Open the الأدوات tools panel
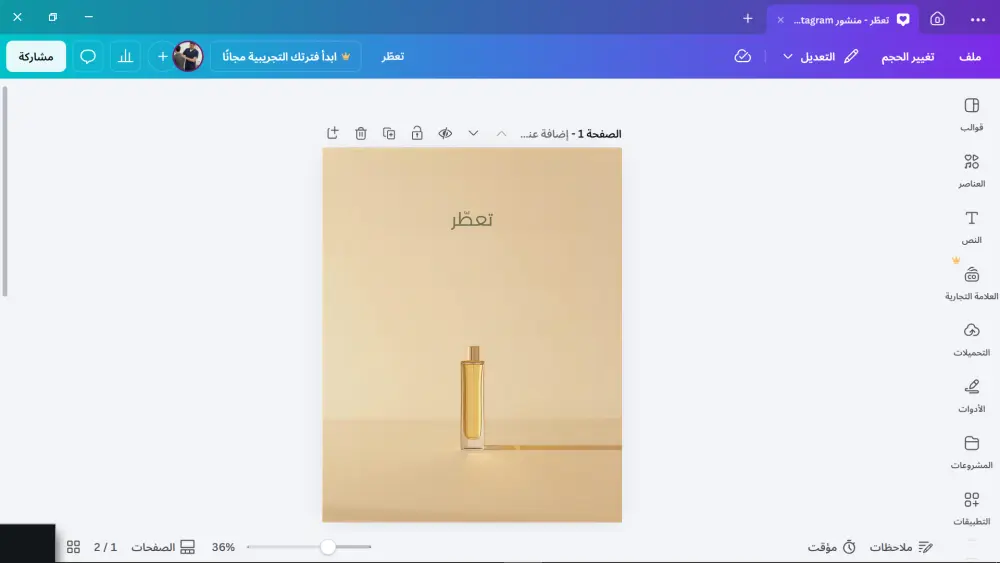This screenshot has height=563, width=1000. point(971,395)
